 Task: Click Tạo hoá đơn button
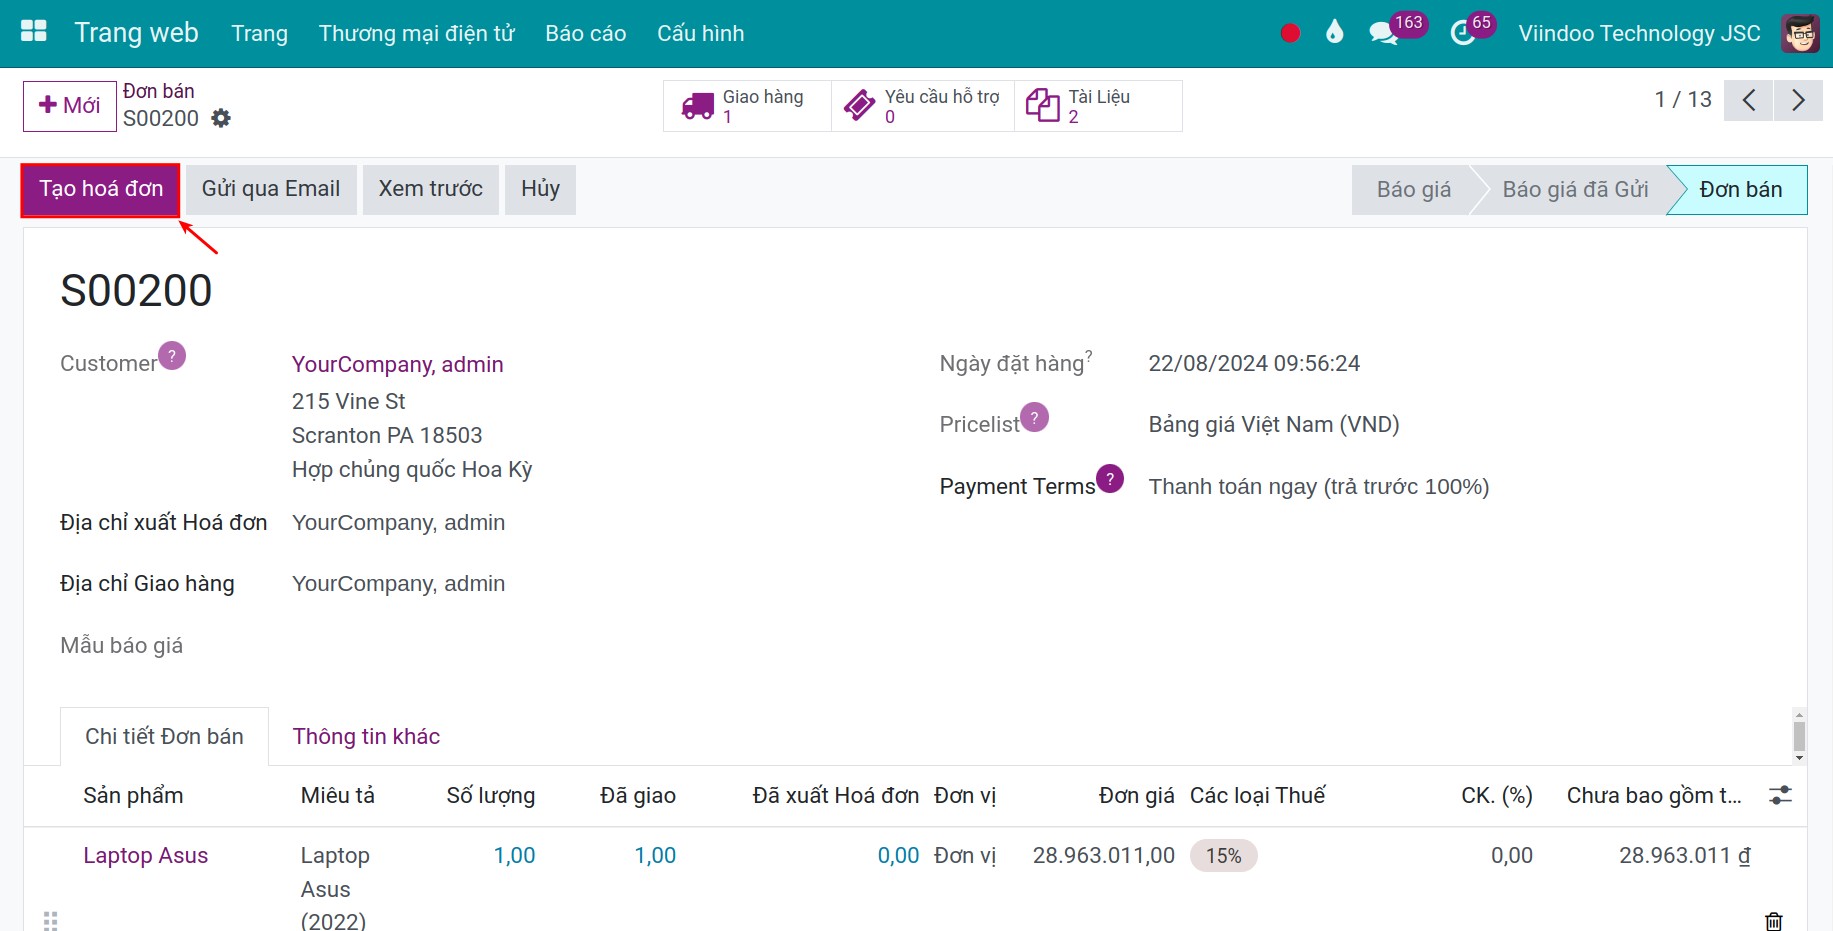101,190
